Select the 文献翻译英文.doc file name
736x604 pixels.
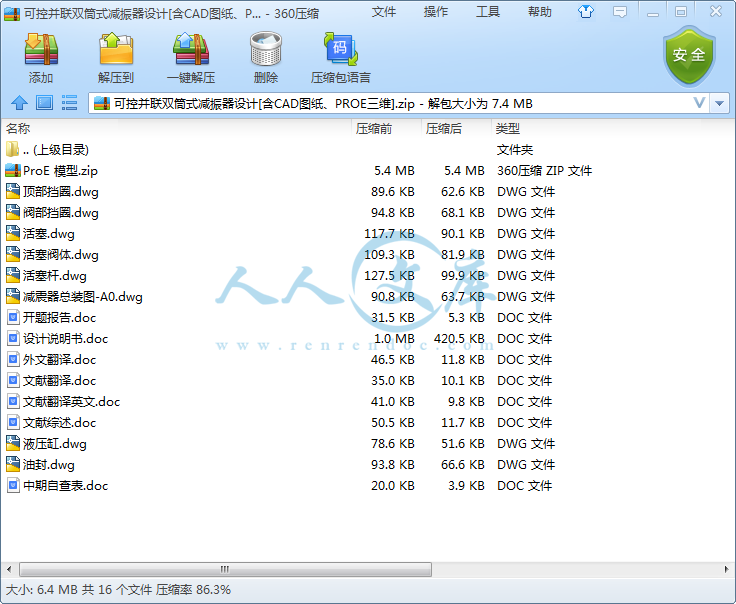tap(71, 402)
